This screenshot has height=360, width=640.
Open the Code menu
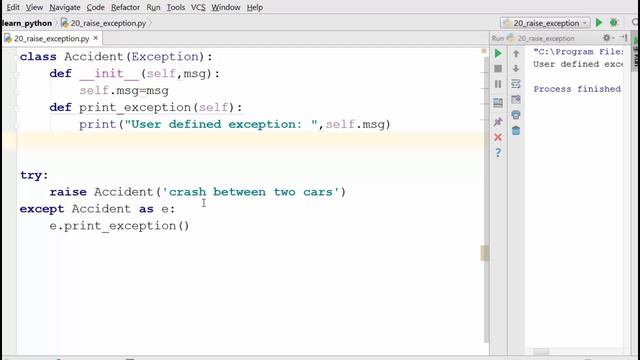(x=96, y=7)
